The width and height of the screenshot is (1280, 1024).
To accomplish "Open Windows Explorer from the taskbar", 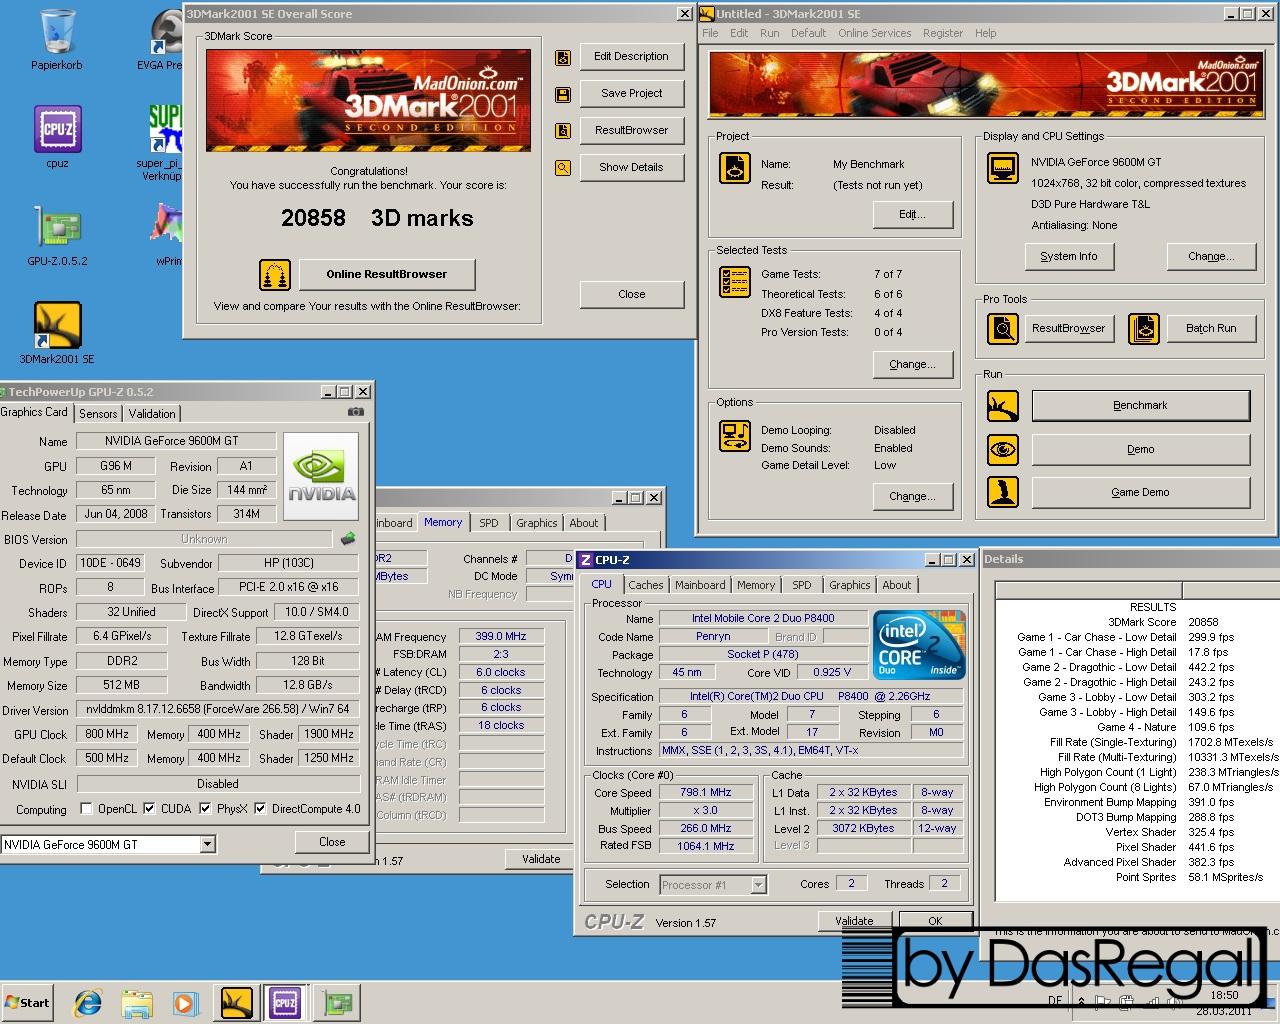I will [137, 1002].
